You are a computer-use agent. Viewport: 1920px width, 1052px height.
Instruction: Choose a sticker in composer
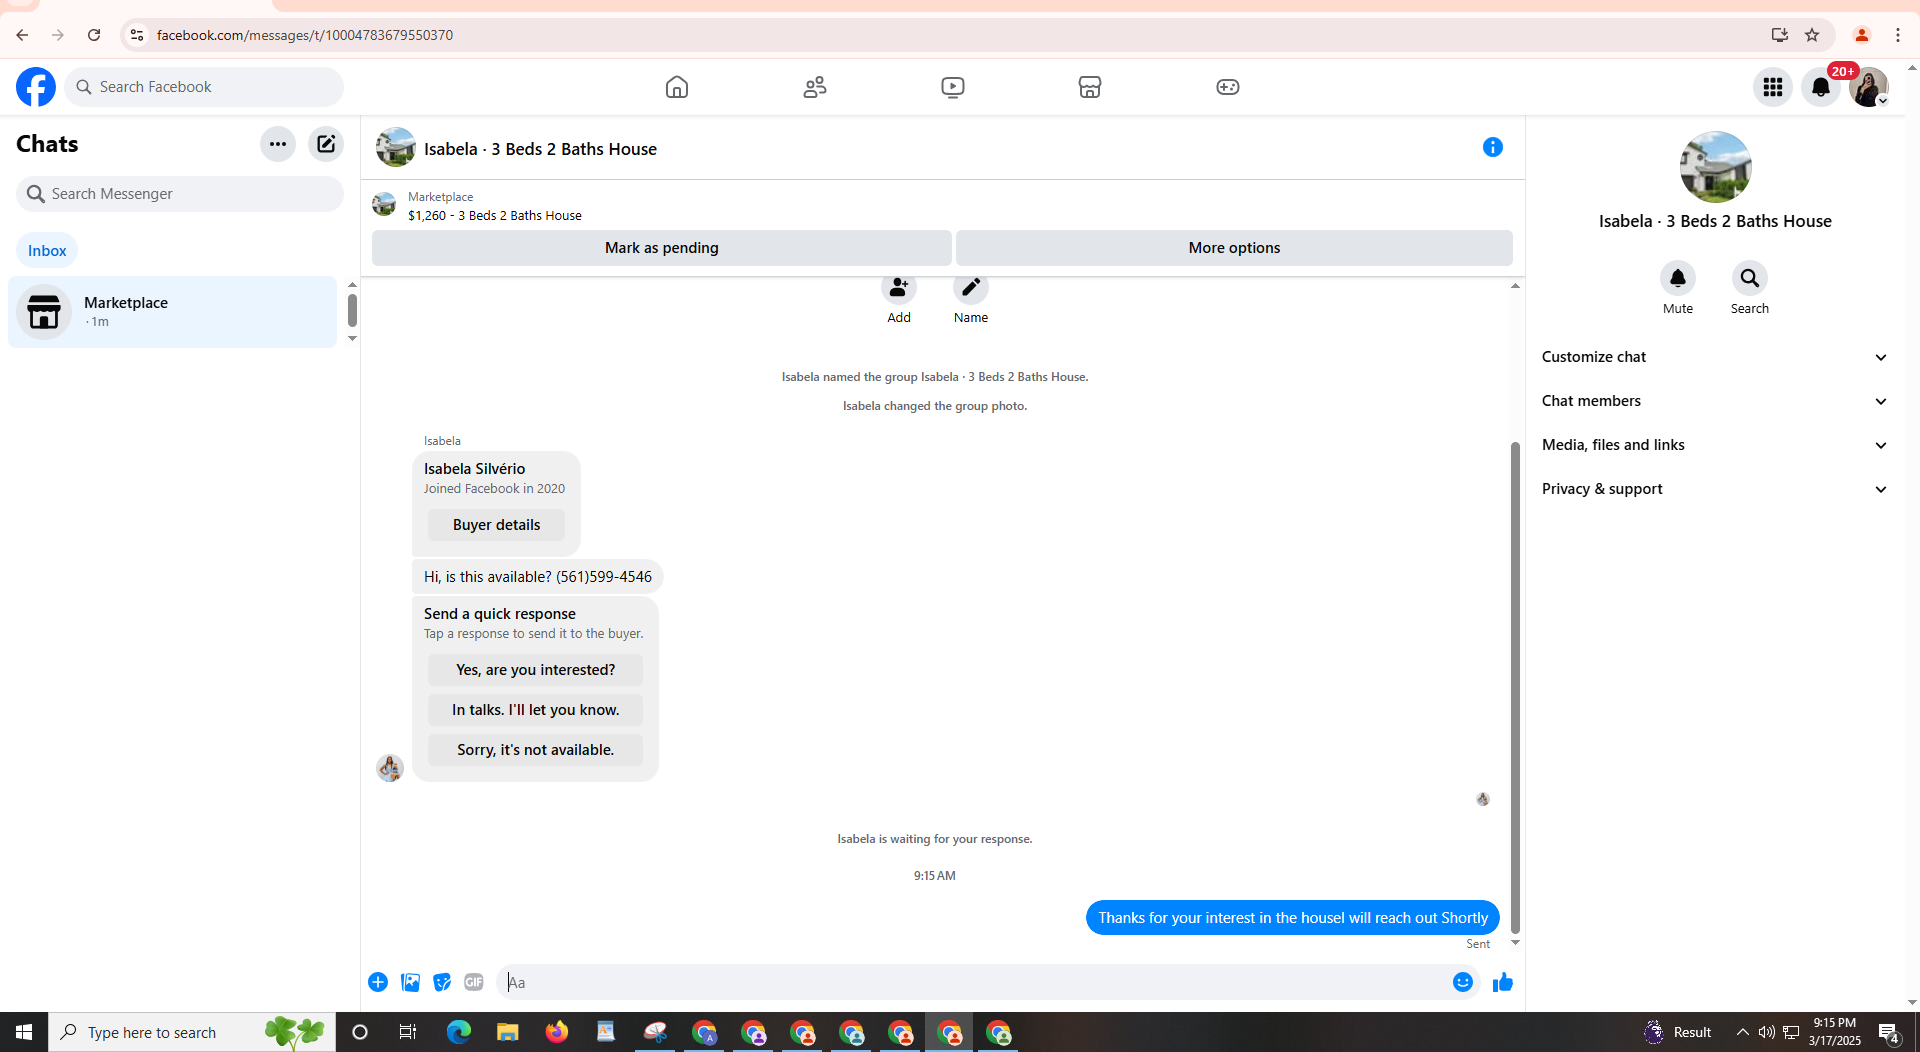click(x=442, y=982)
